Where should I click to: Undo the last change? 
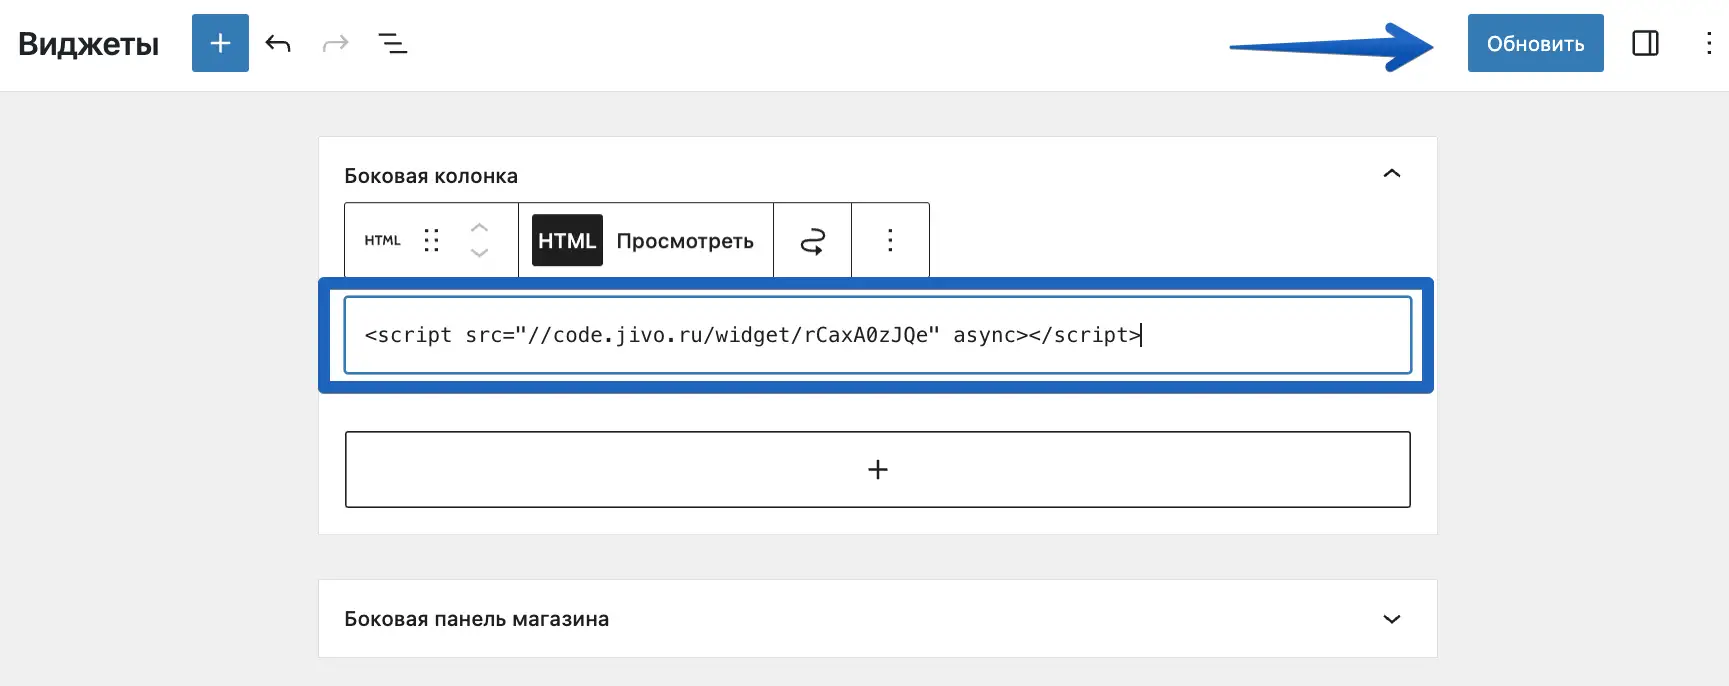278,43
